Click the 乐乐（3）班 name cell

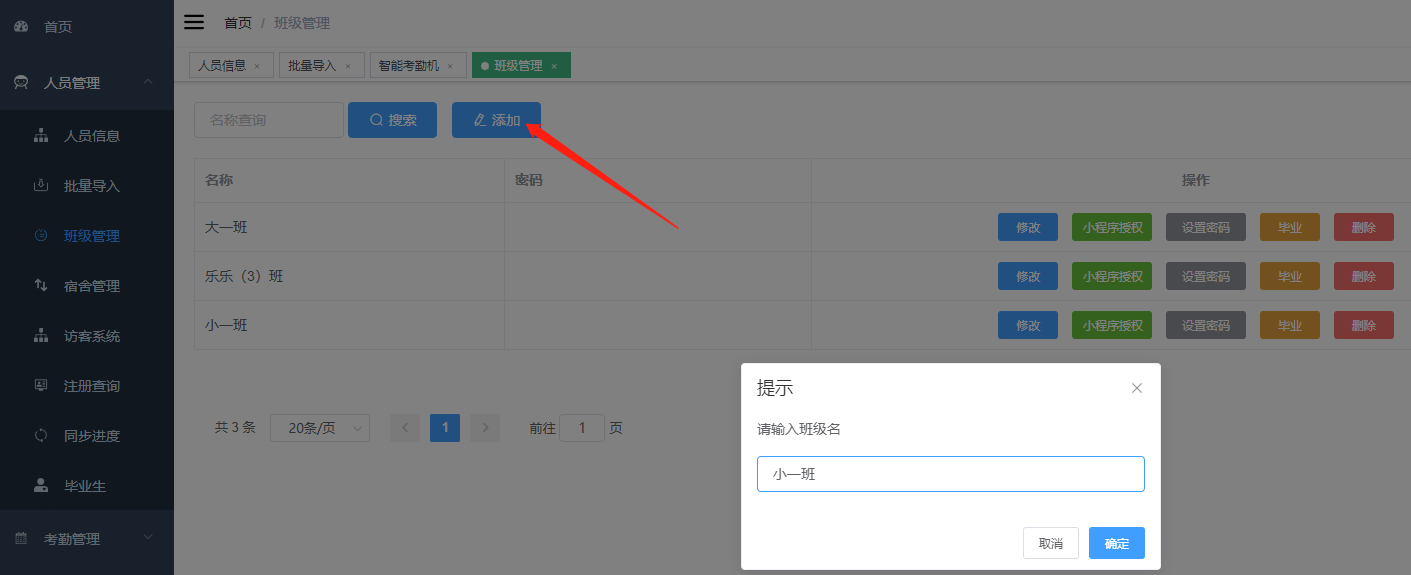pyautogui.click(x=349, y=276)
